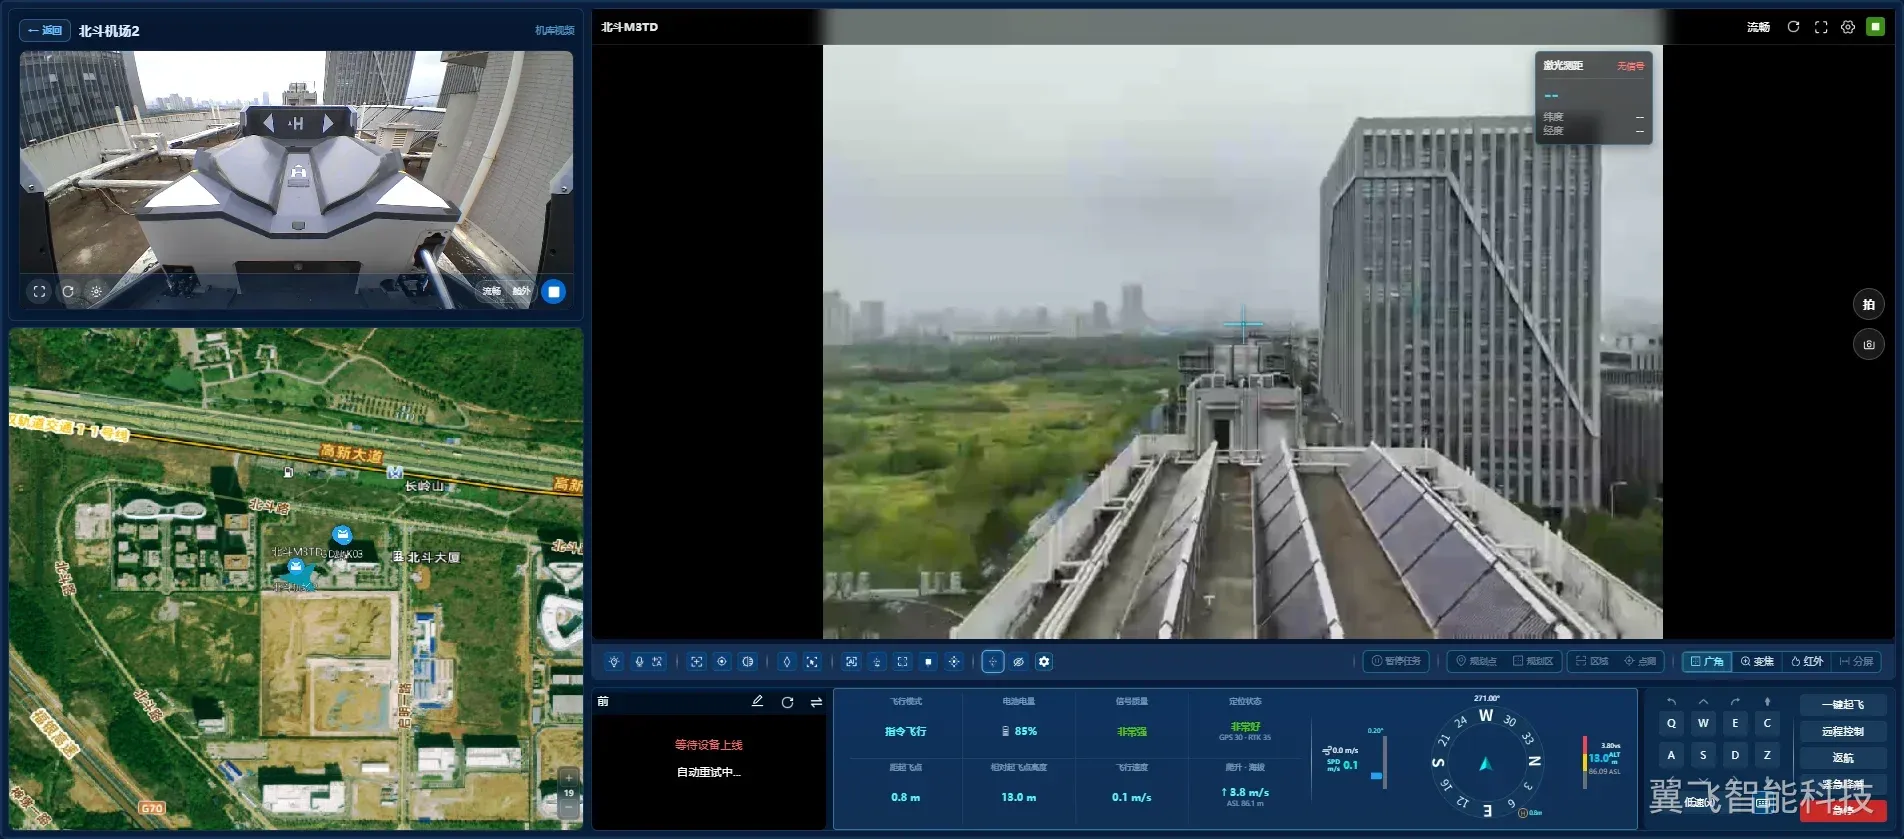The height and width of the screenshot is (839, 1904).
Task: Click the 返航 return-home button
Action: point(1843,758)
